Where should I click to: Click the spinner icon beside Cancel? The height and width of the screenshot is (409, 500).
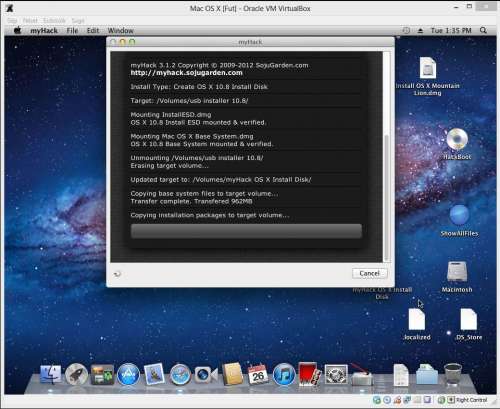(x=117, y=274)
